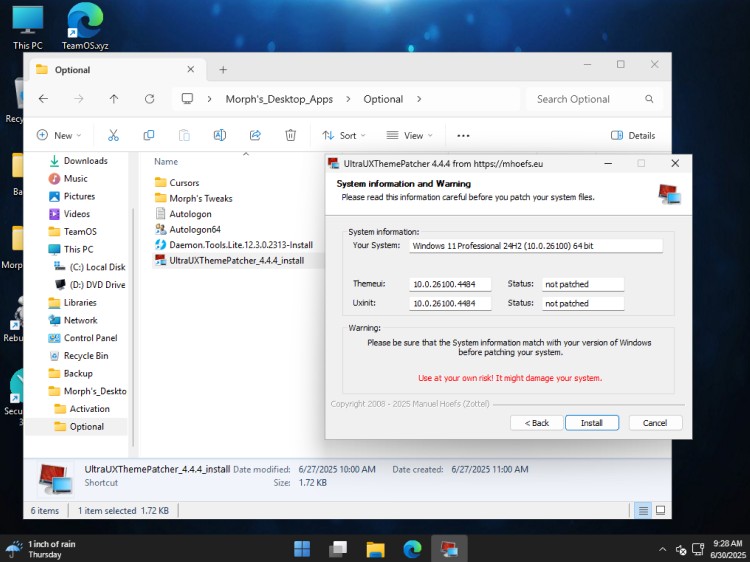
Task: Open Task View on the taskbar
Action: (338, 549)
